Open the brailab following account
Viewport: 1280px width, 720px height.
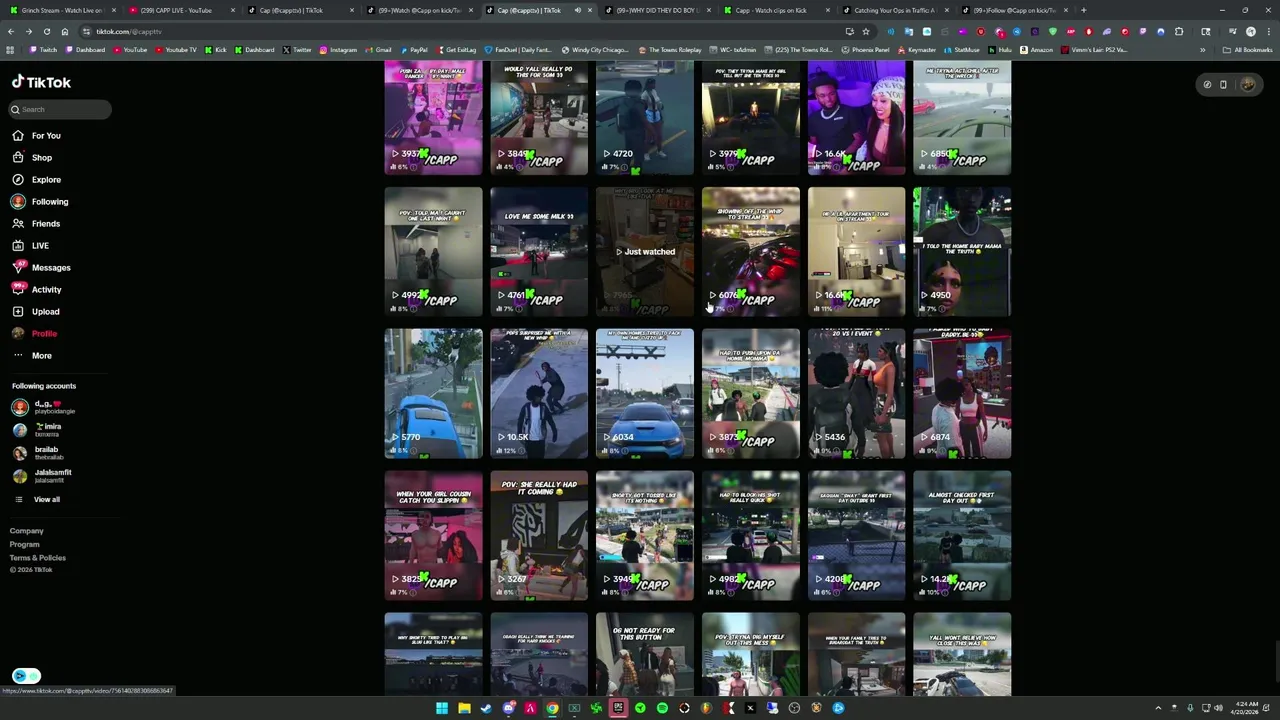point(36,453)
